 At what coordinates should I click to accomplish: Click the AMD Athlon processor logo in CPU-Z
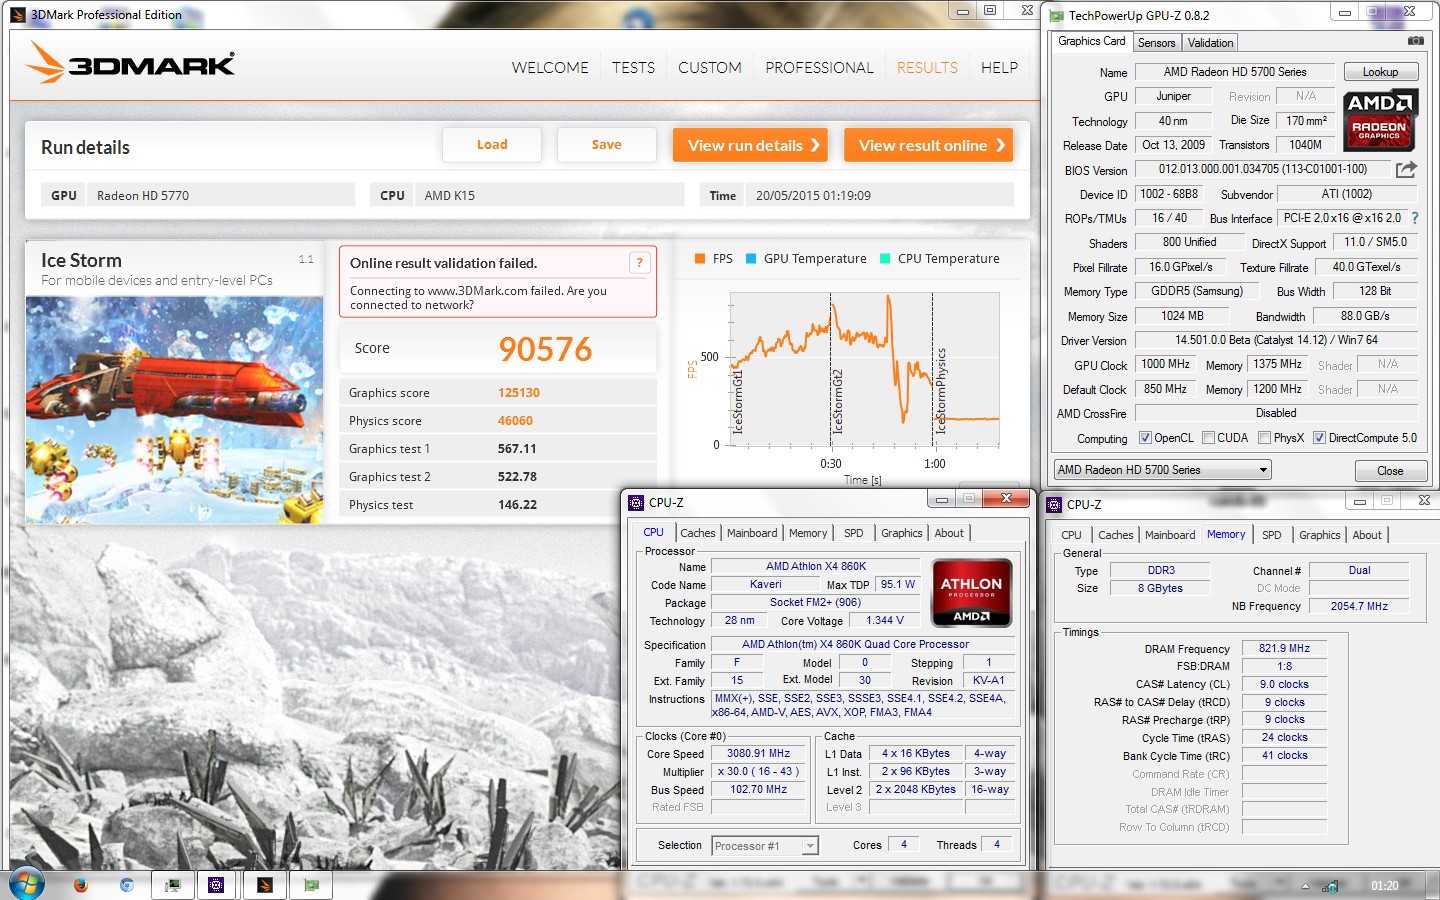pyautogui.click(x=971, y=592)
